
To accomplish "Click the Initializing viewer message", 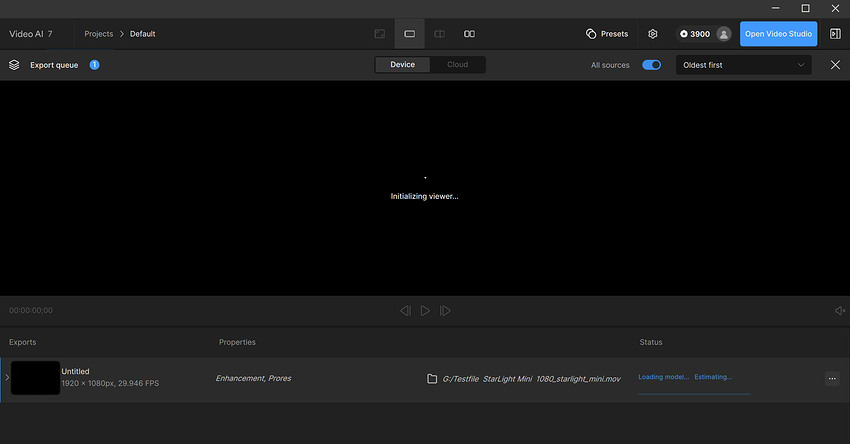I will (424, 196).
